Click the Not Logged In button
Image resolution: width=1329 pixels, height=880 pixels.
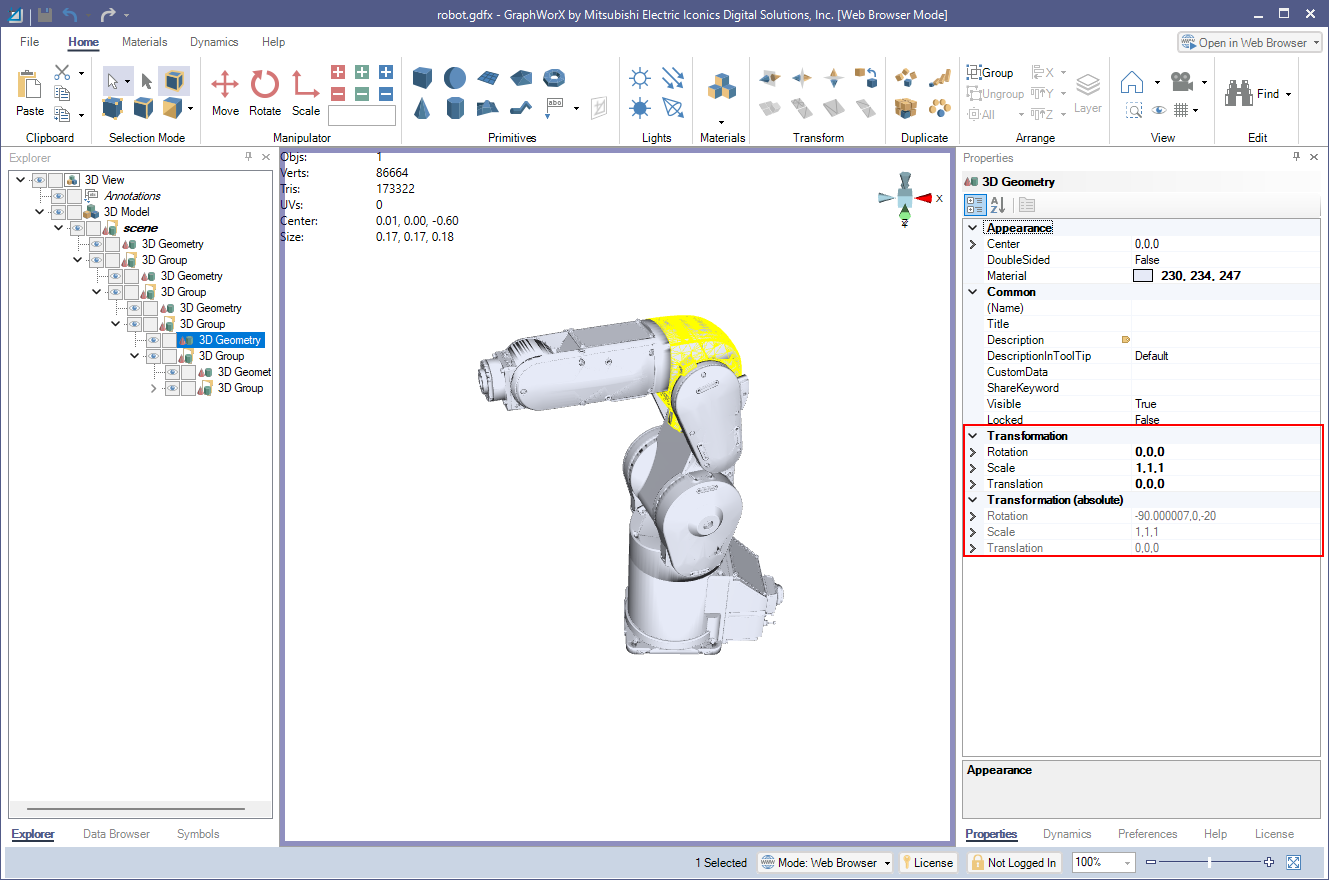[1014, 862]
